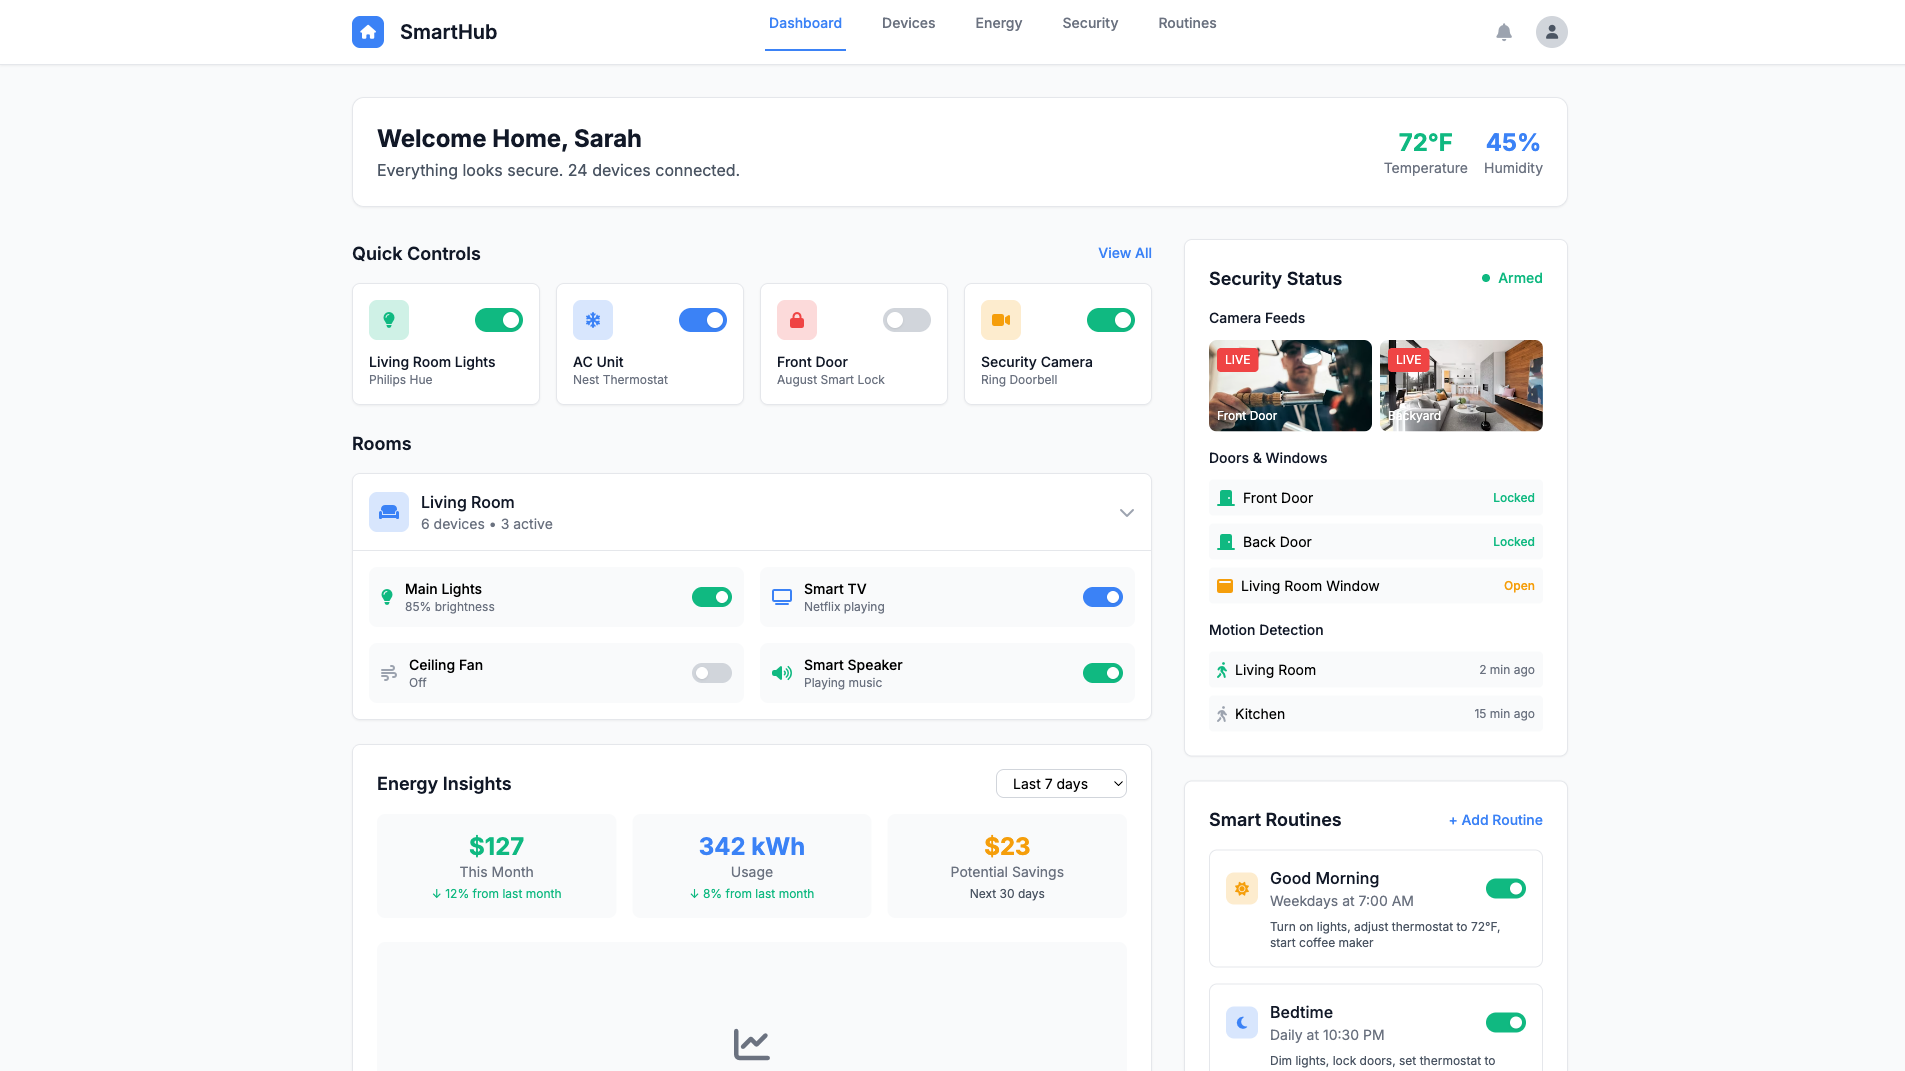Image resolution: width=1905 pixels, height=1071 pixels.
Task: Select the Living Room Lights bulb icon
Action: (388, 320)
